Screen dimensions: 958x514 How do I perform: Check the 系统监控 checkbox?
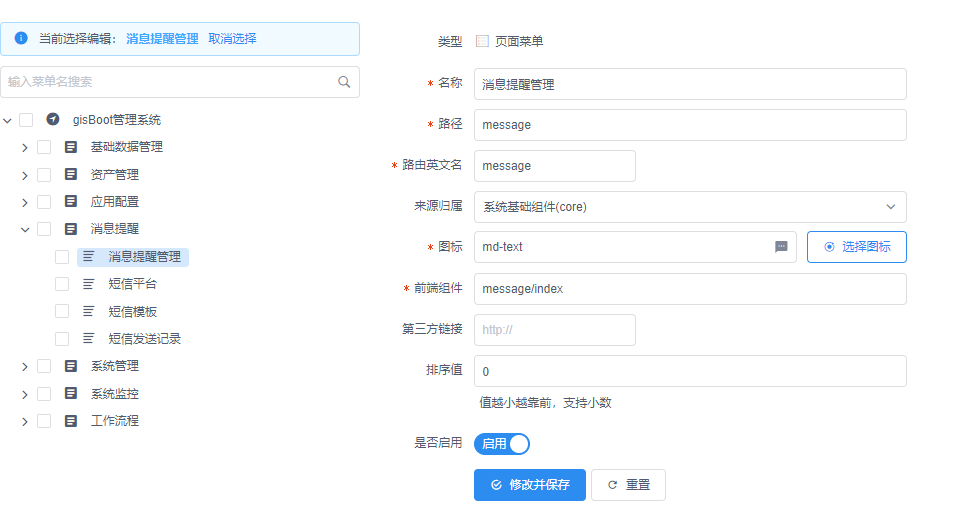[44, 394]
